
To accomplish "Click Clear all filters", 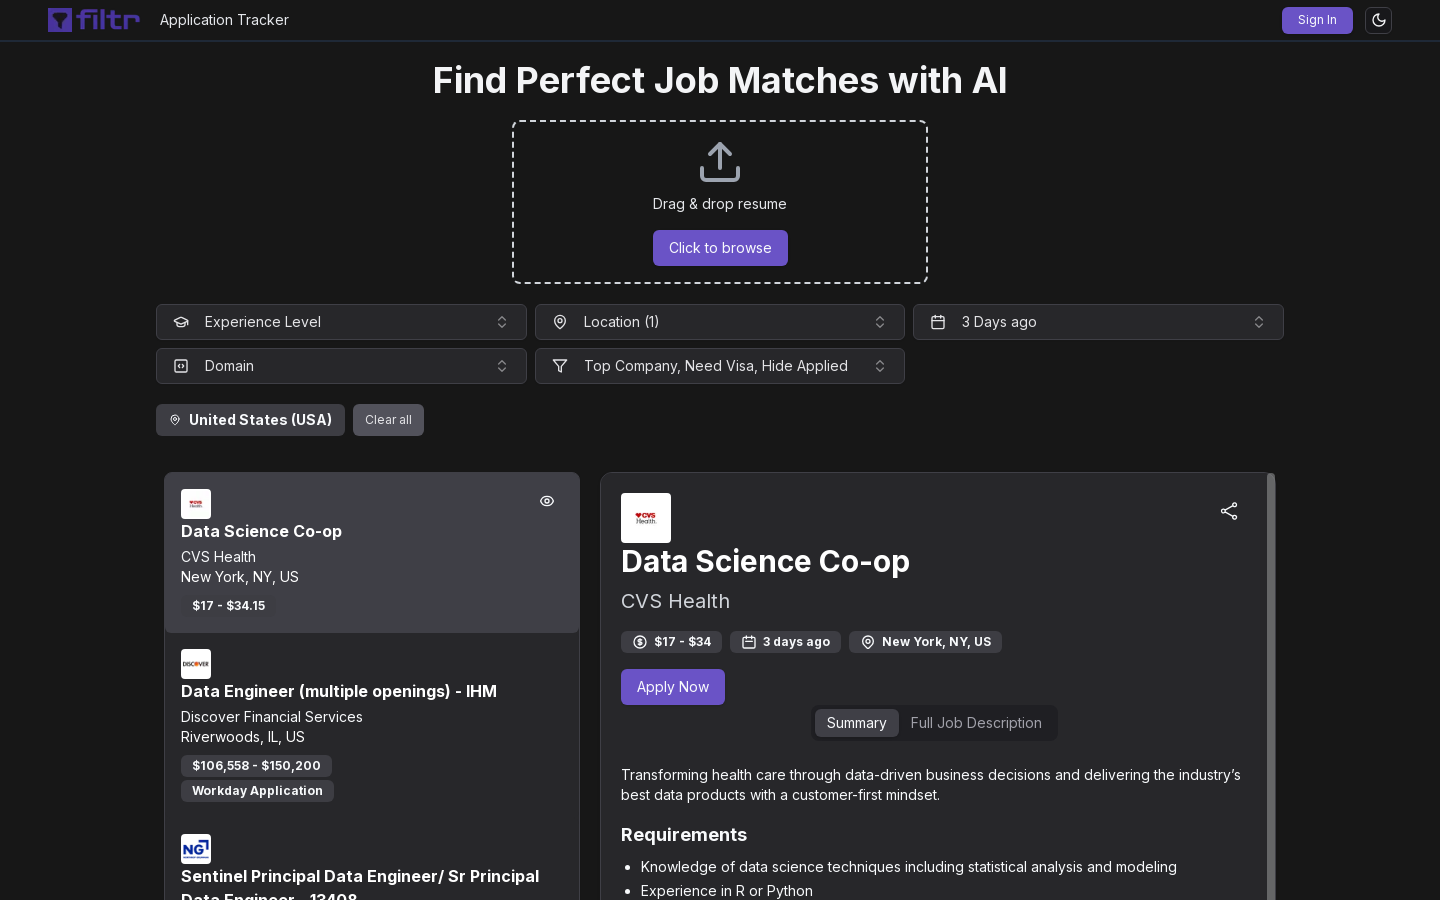I will (388, 420).
